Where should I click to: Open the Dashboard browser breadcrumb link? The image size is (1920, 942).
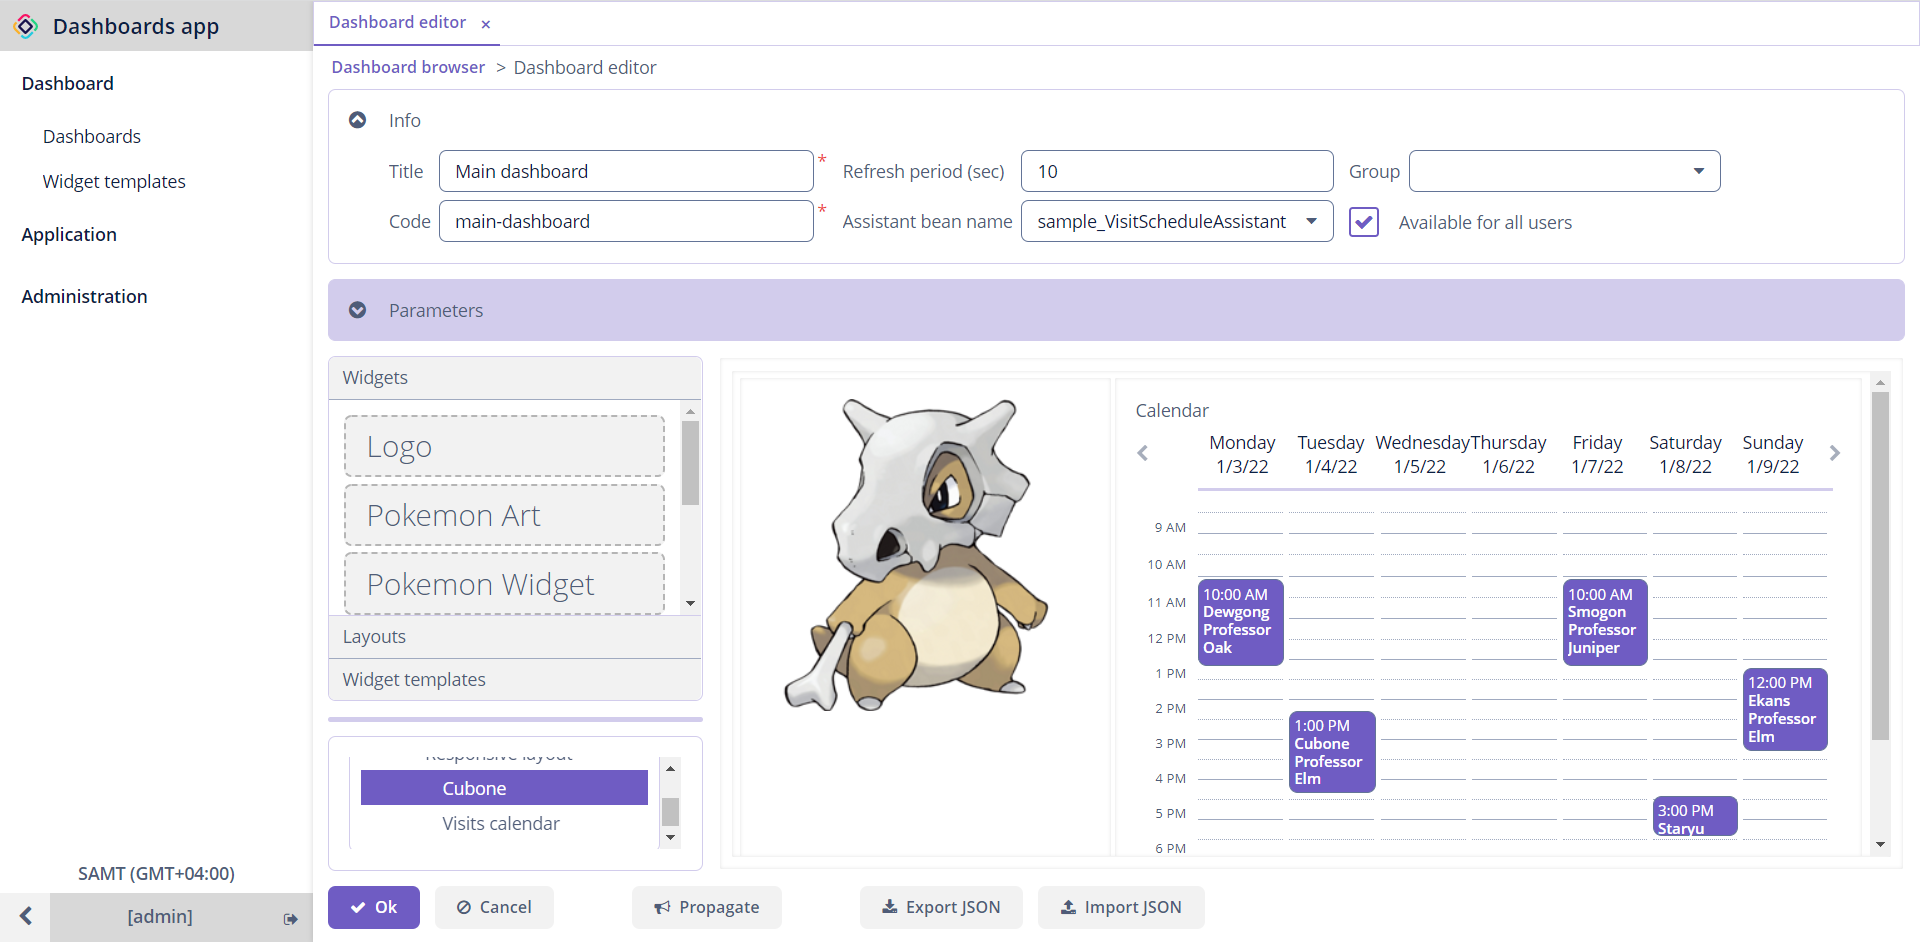click(408, 67)
